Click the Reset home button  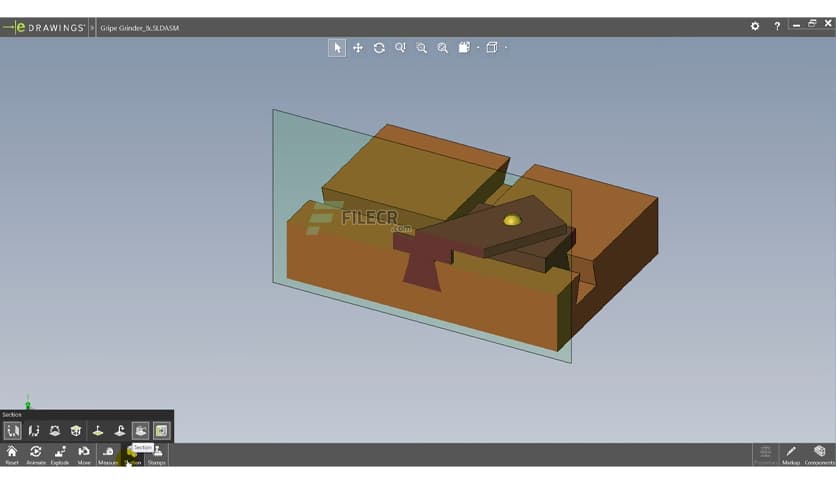coord(12,455)
